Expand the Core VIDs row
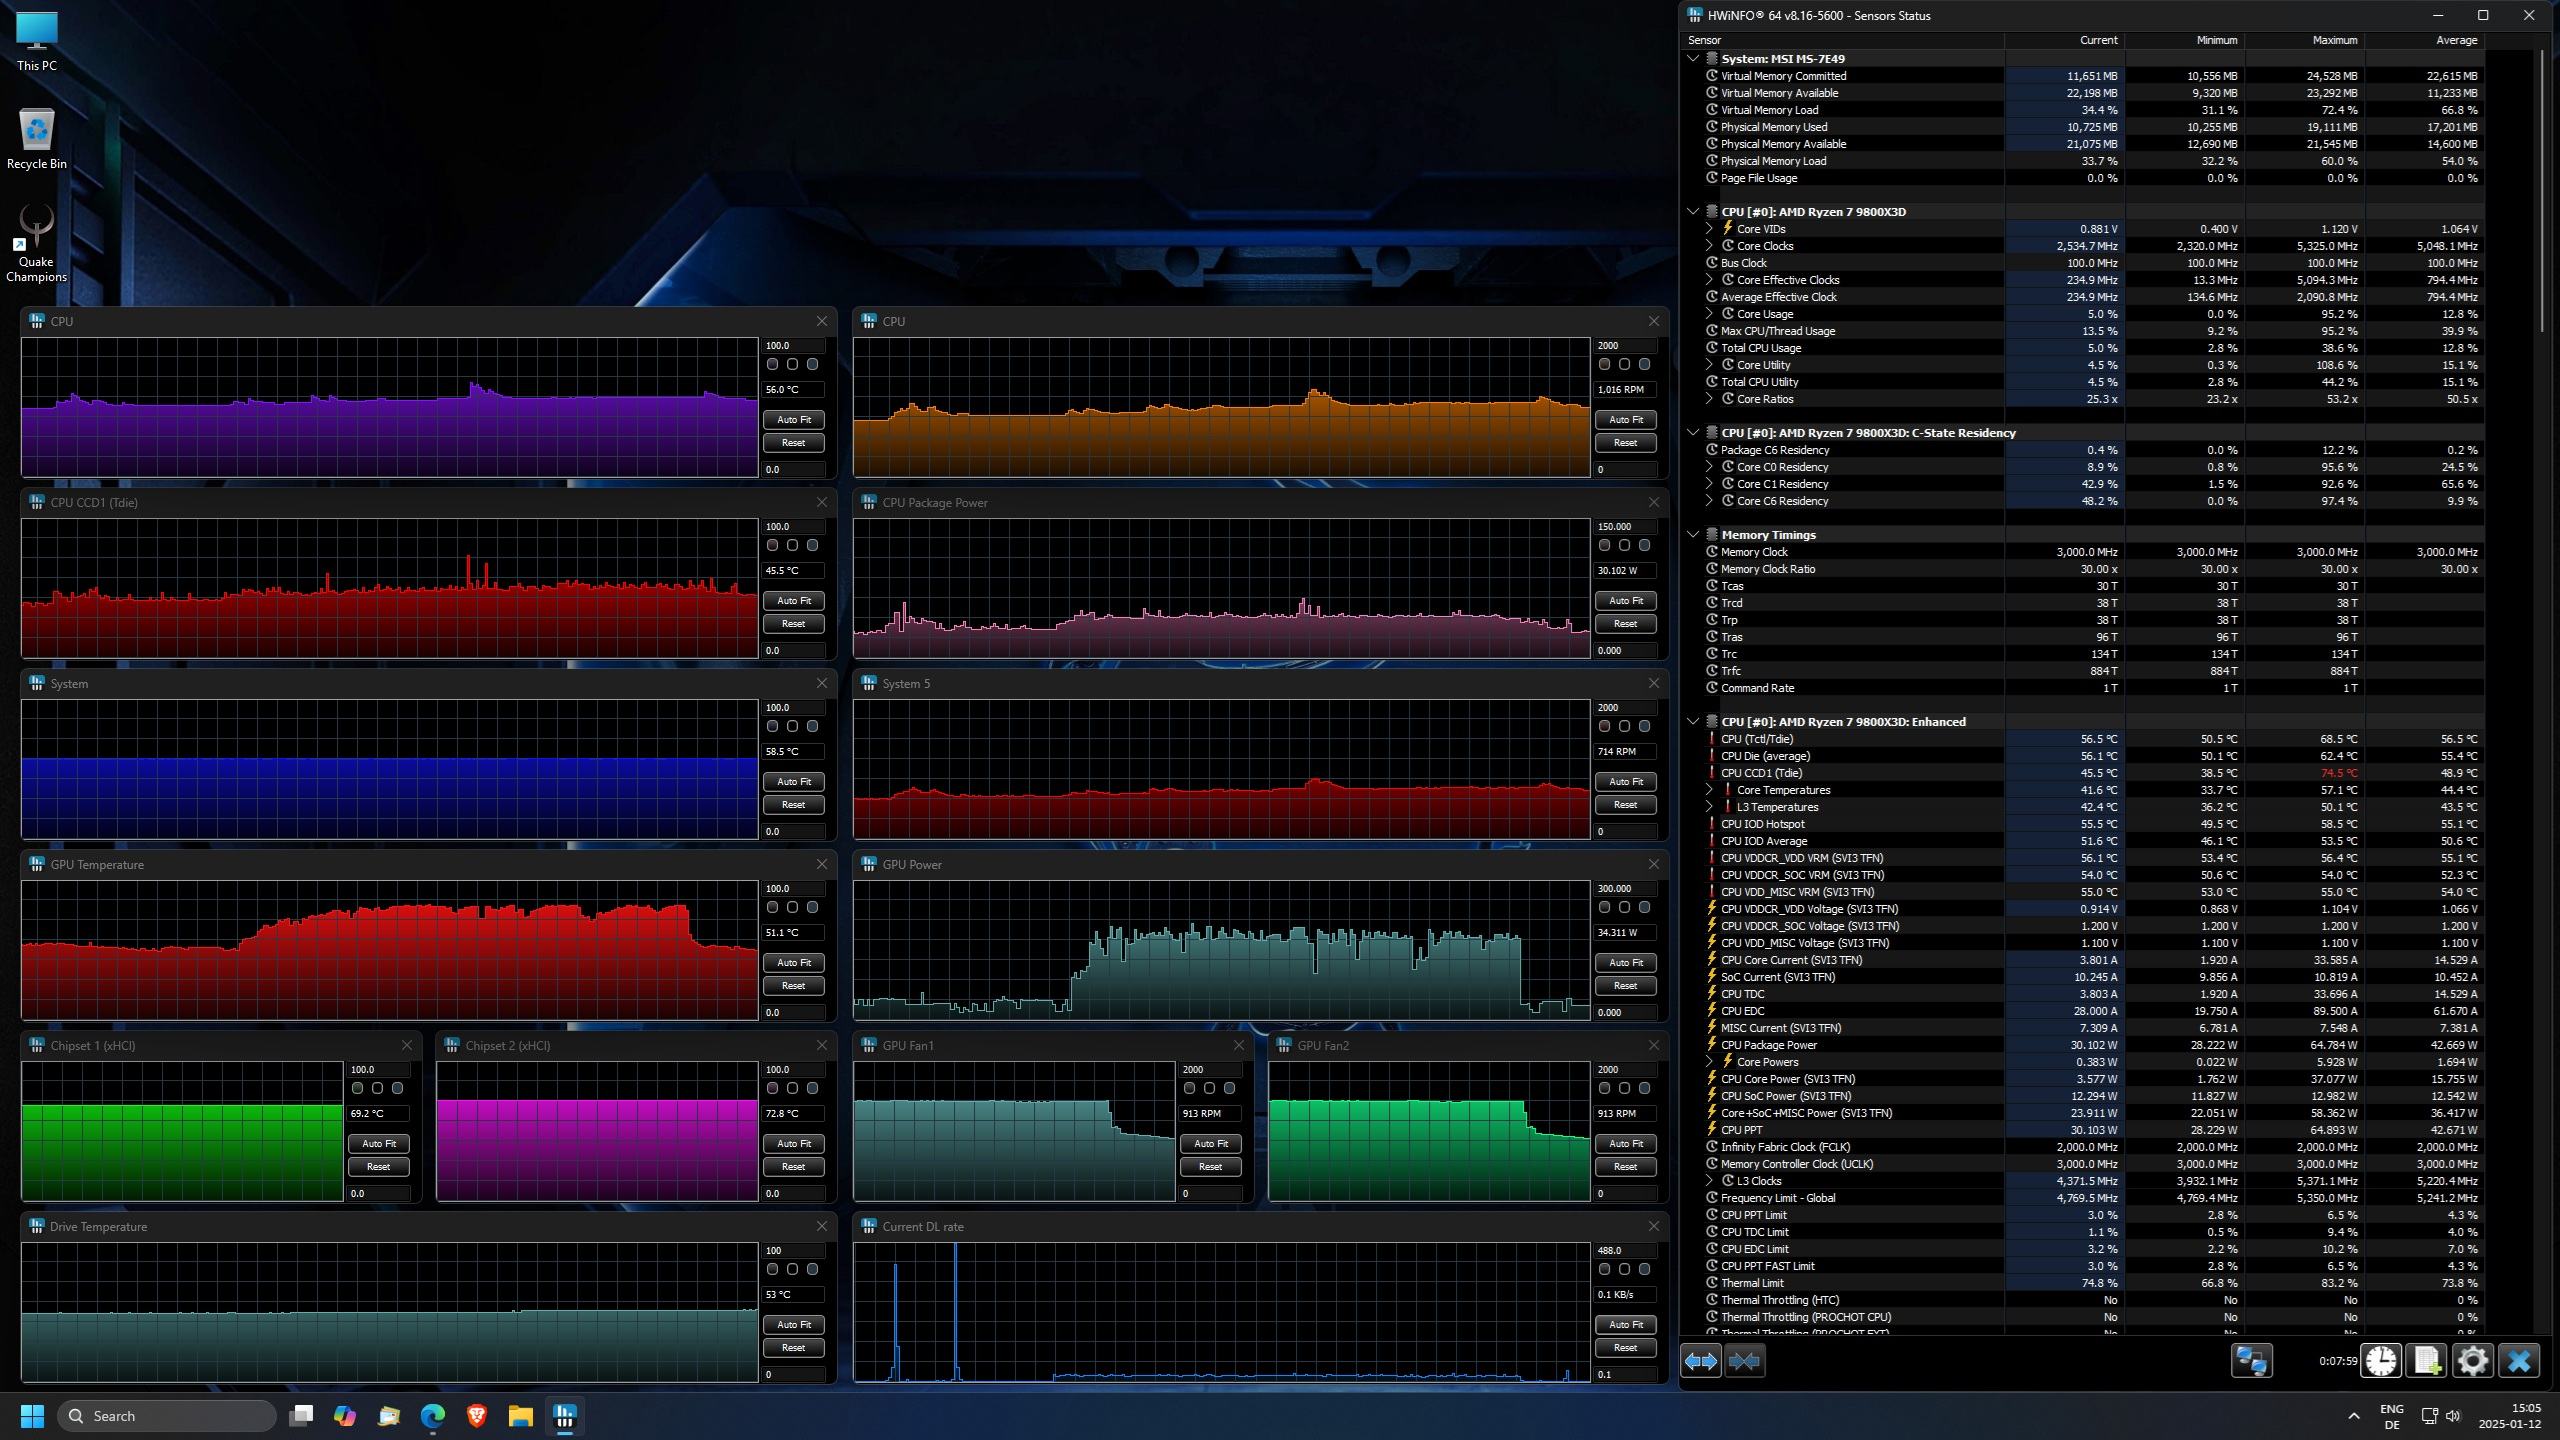2560x1440 pixels. pos(1709,228)
